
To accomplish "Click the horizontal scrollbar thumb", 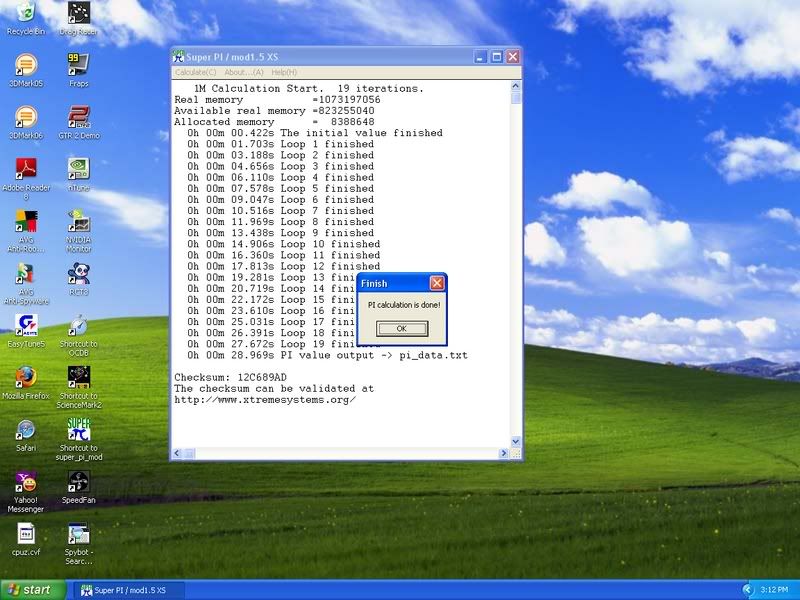I will coord(189,453).
